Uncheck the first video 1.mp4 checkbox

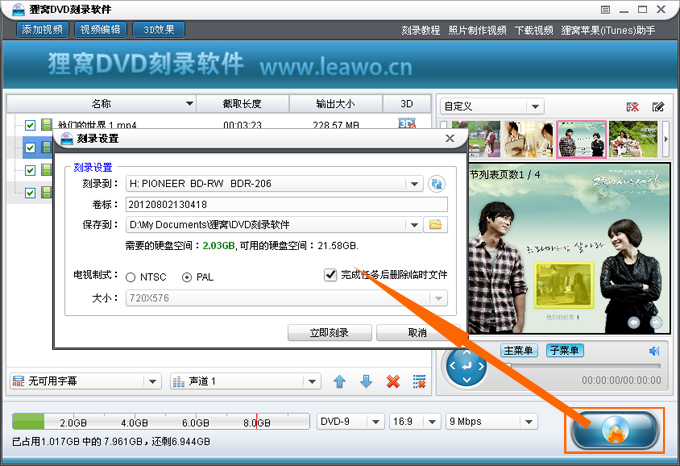coord(30,125)
